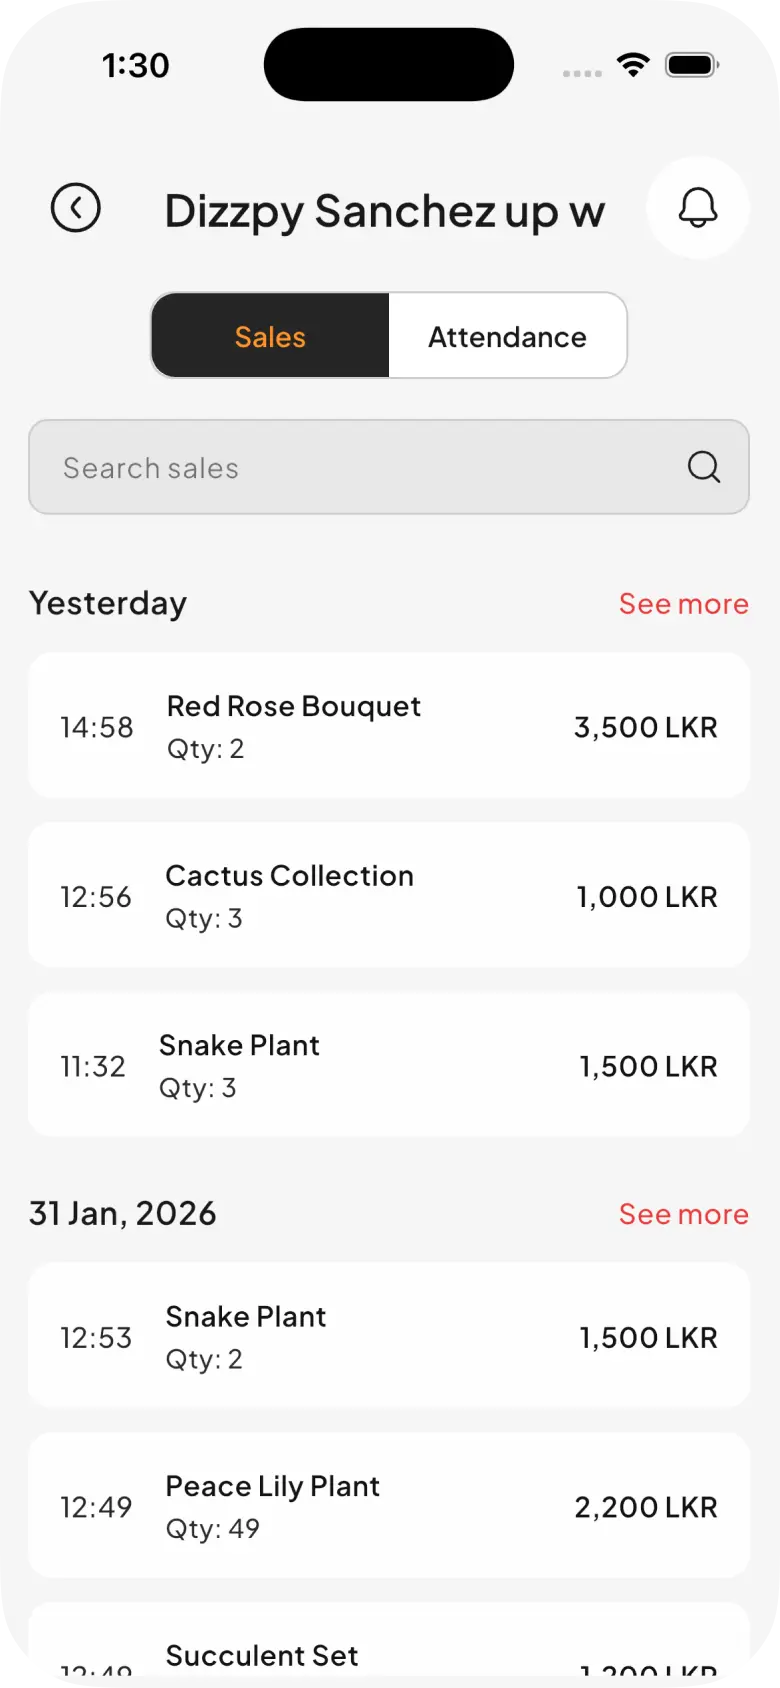The image size is (780, 1688).
Task: Select the 12:53 Snake Plant sale
Action: tap(388, 1336)
